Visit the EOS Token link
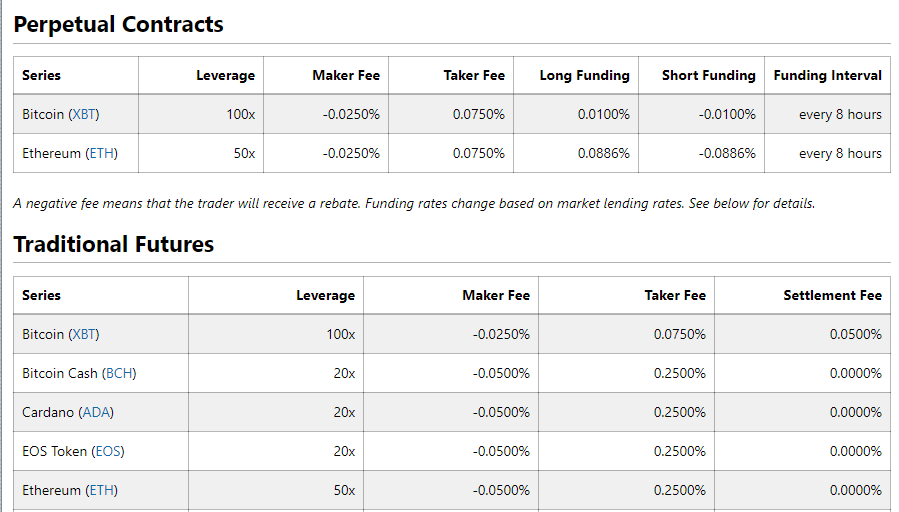Image resolution: width=899 pixels, height=512 pixels. (x=107, y=451)
